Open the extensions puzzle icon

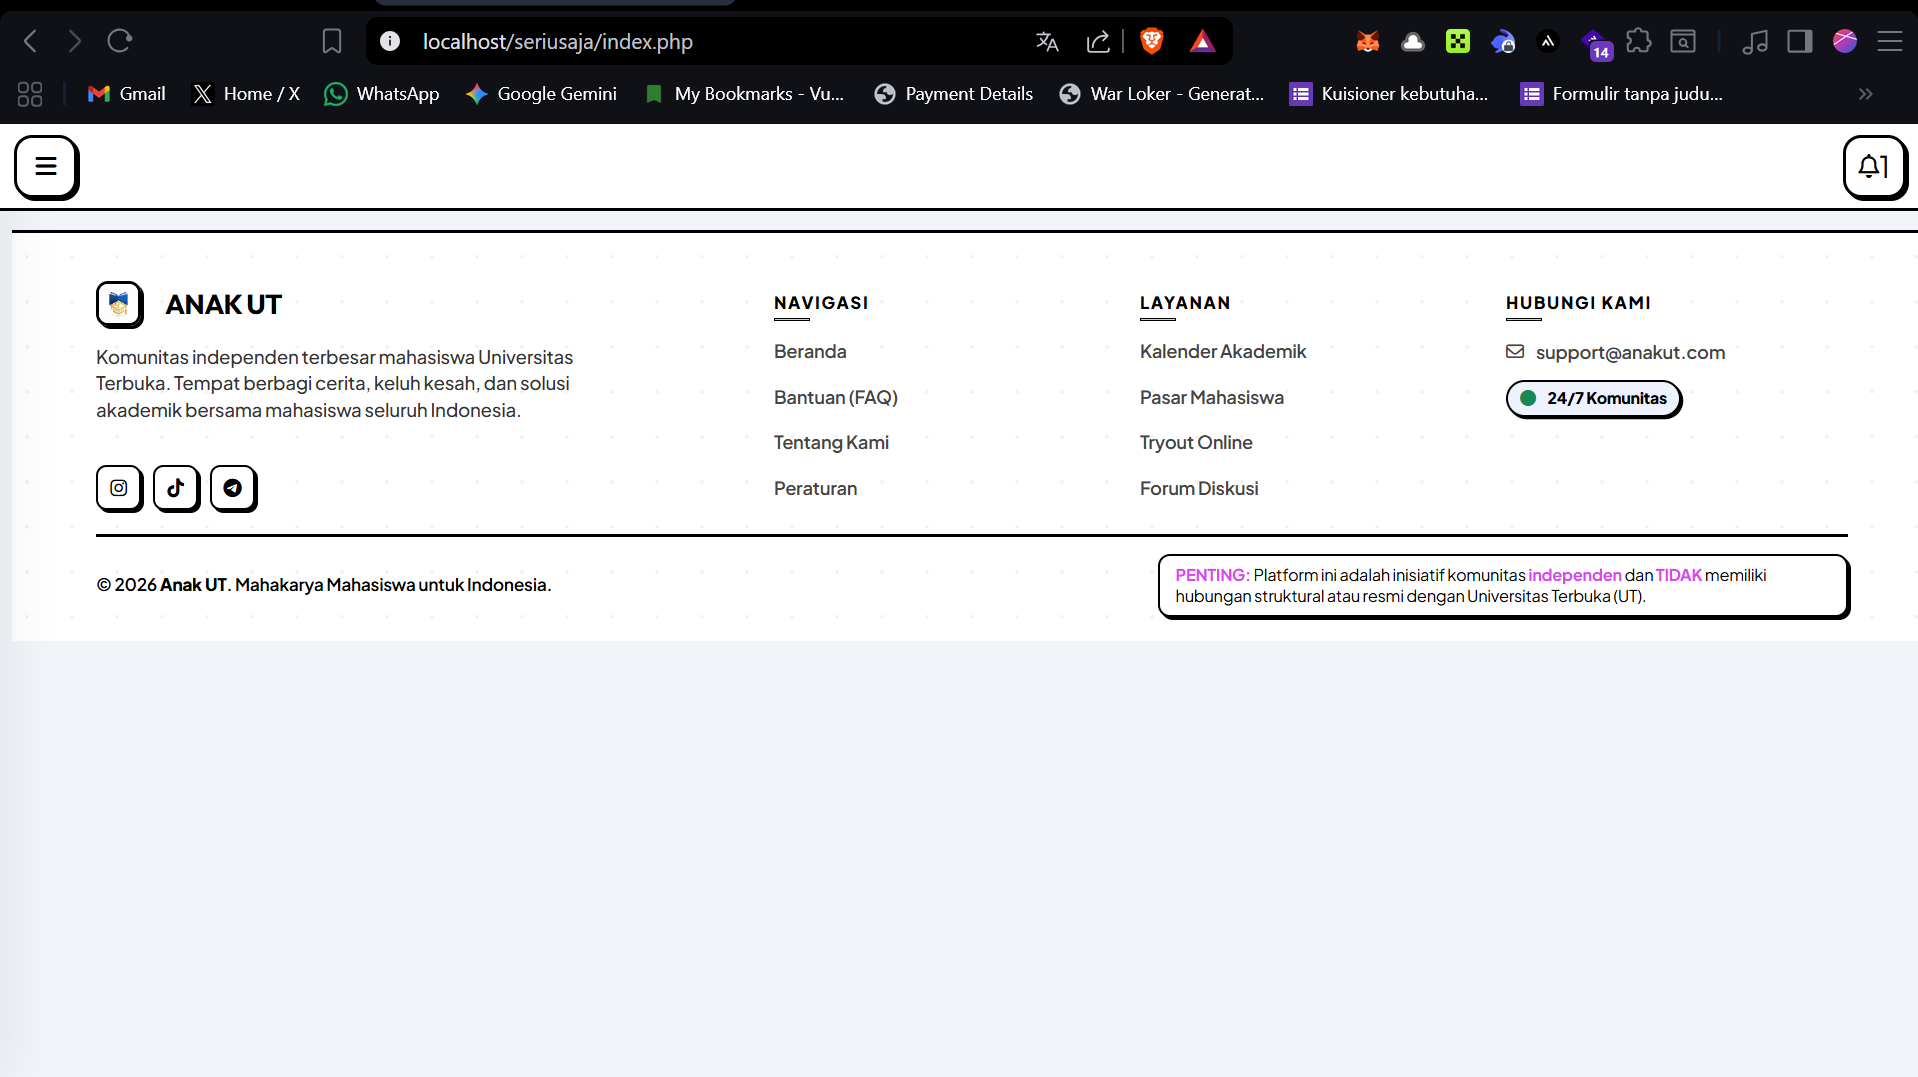(1638, 41)
